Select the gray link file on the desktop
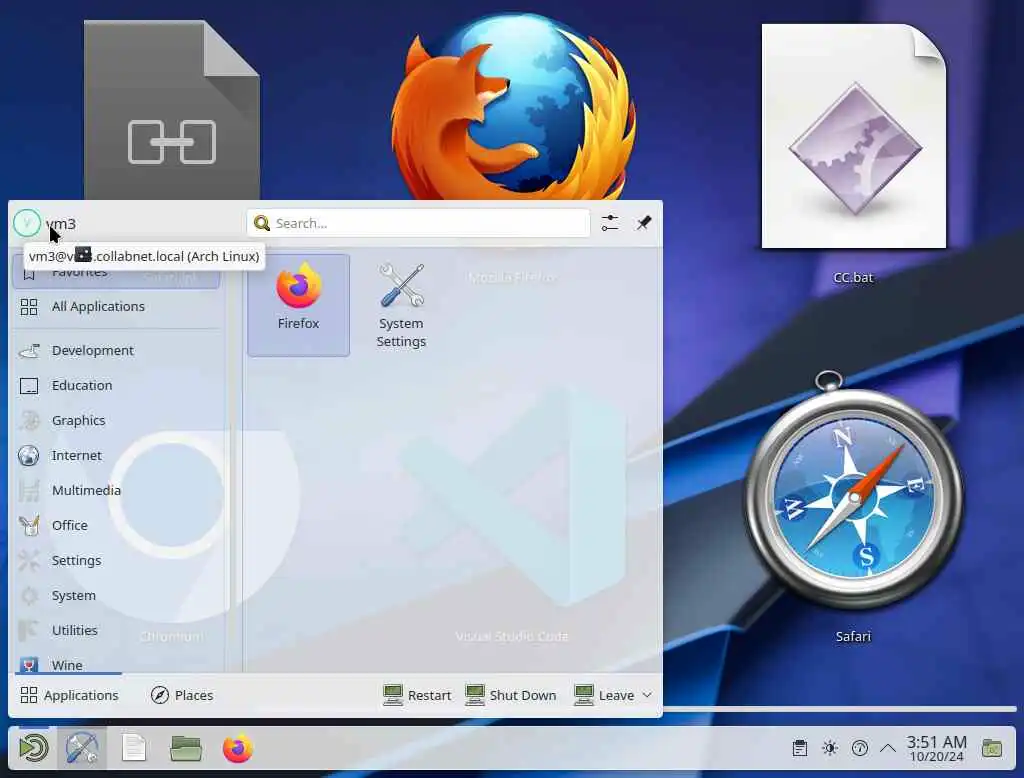 (x=172, y=110)
